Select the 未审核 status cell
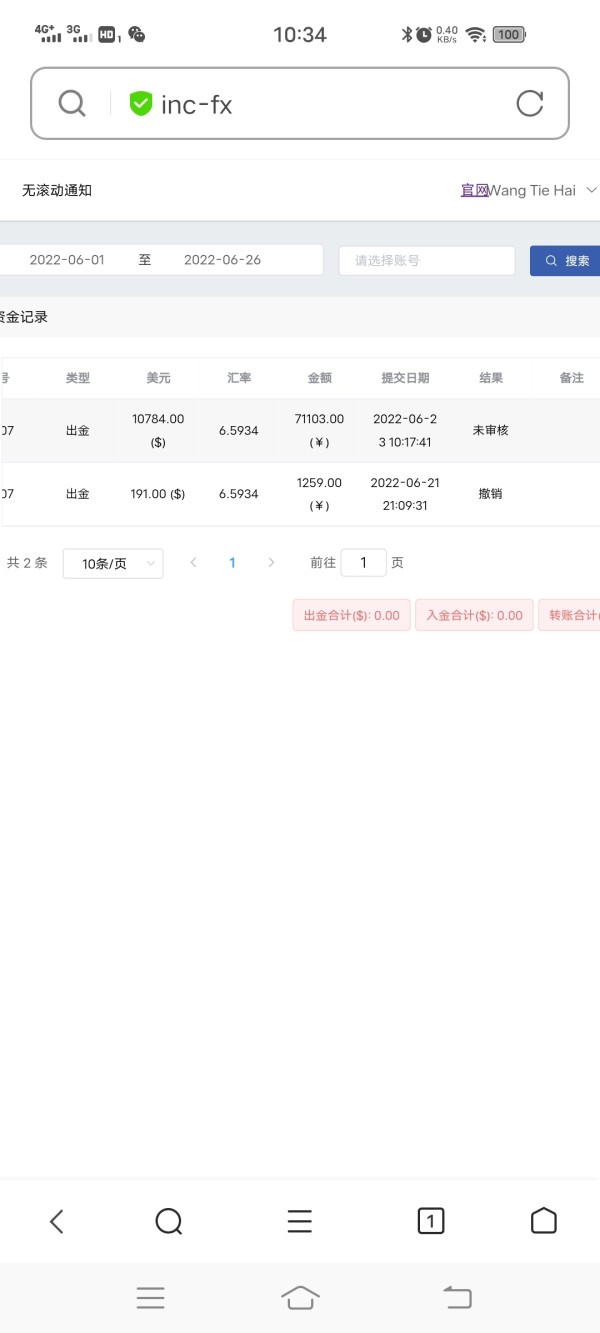This screenshot has height=1333, width=600. (x=491, y=430)
